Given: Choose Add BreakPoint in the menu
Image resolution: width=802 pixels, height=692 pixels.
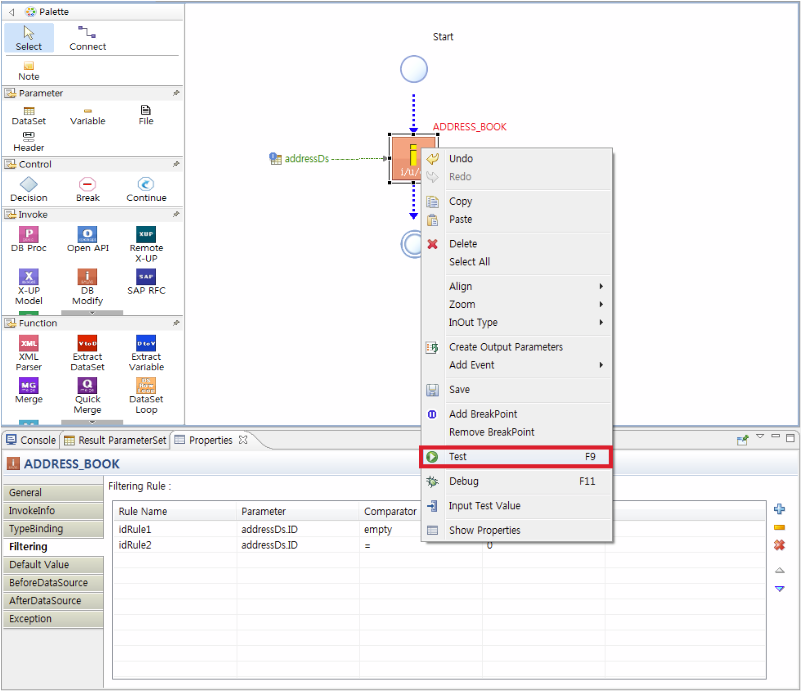Looking at the screenshot, I should point(516,414).
